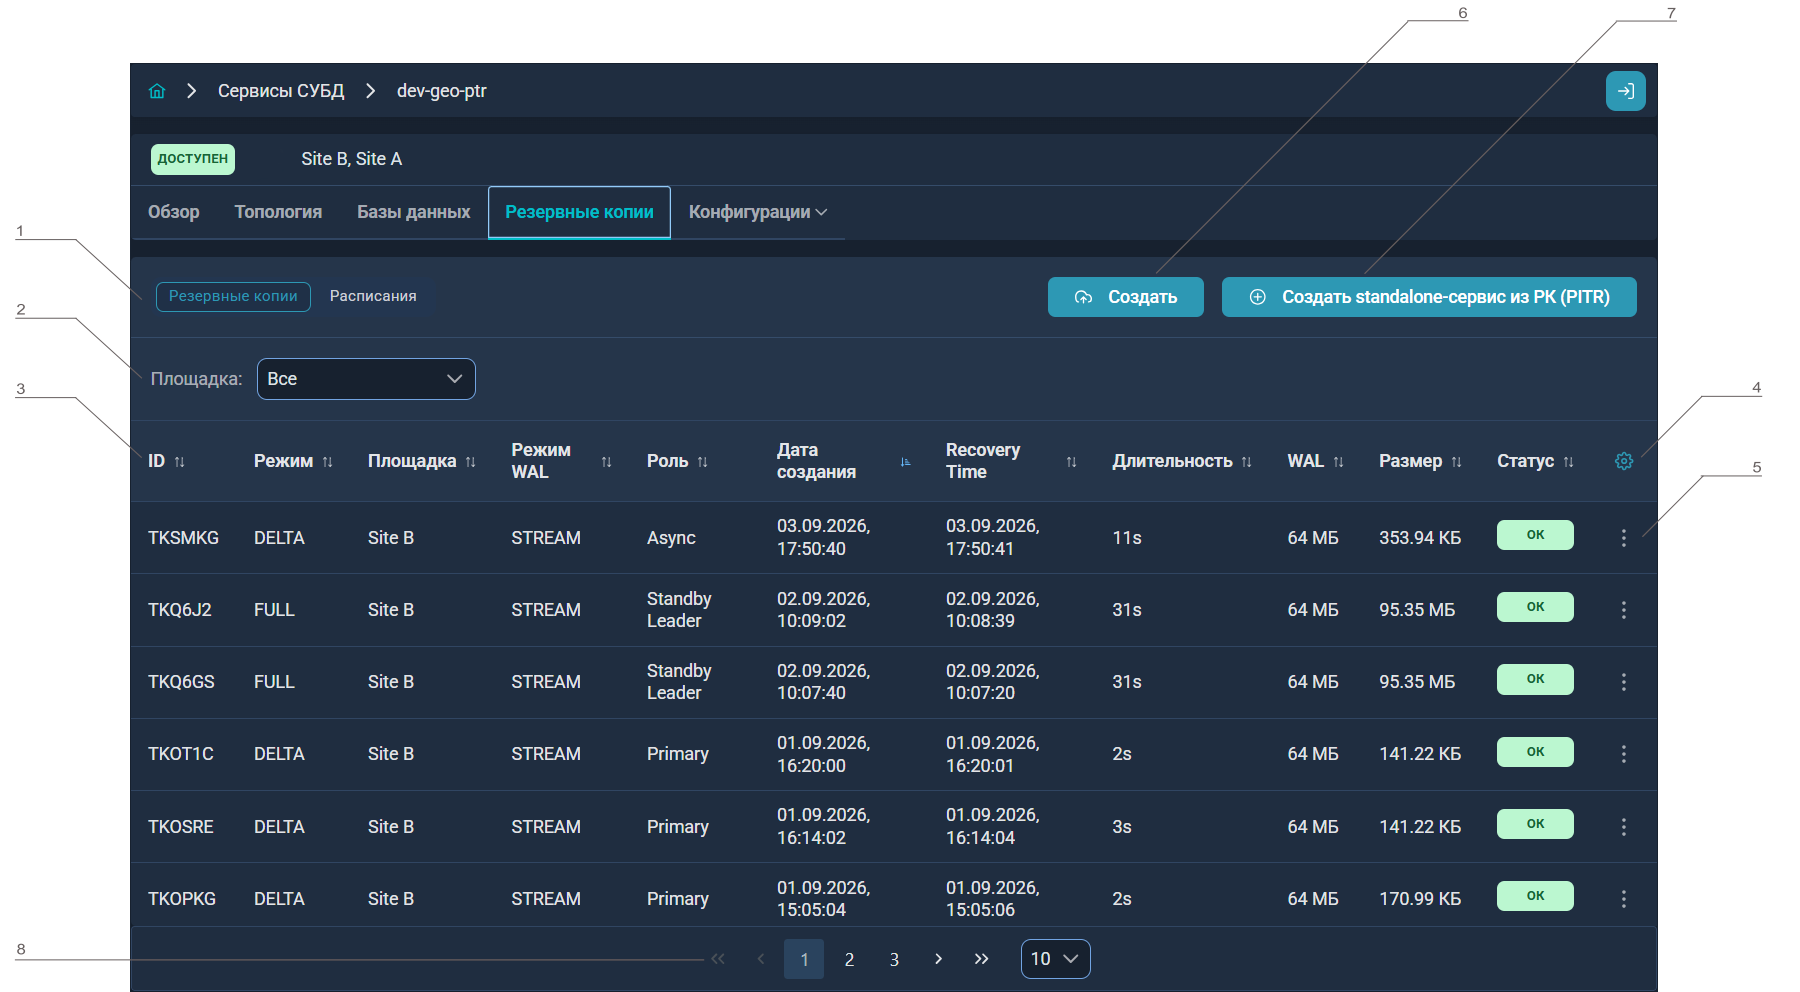Sort by the WAL column
Screen dimensions: 1800x992
pyautogui.click(x=1338, y=462)
